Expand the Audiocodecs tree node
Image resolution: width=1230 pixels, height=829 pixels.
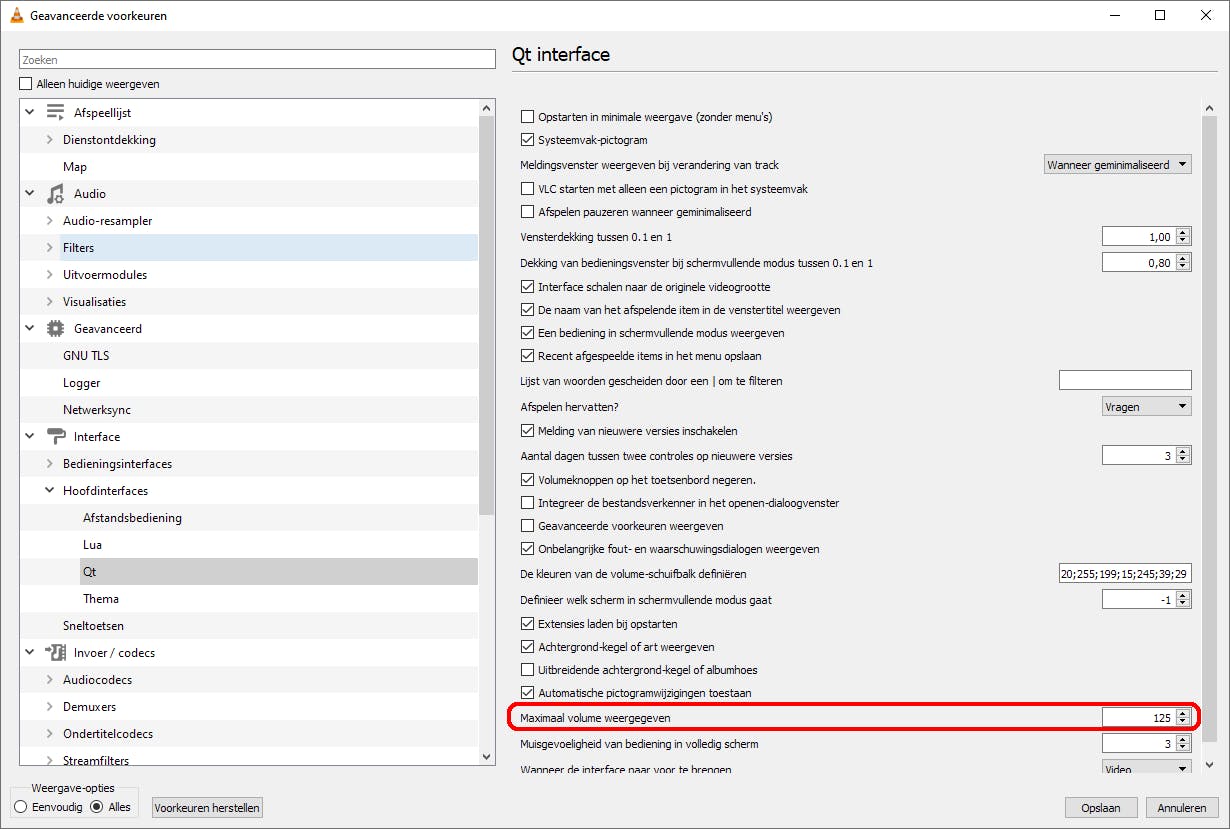click(x=50, y=680)
